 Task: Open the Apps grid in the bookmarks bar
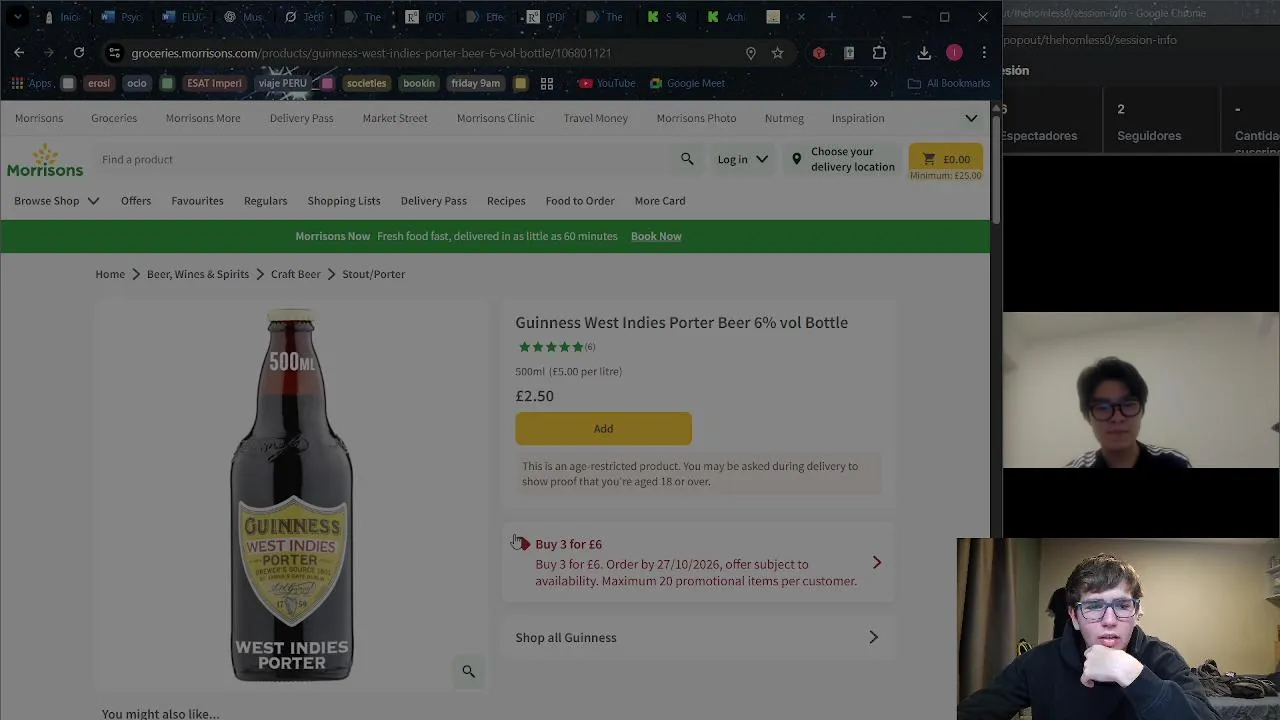point(17,83)
